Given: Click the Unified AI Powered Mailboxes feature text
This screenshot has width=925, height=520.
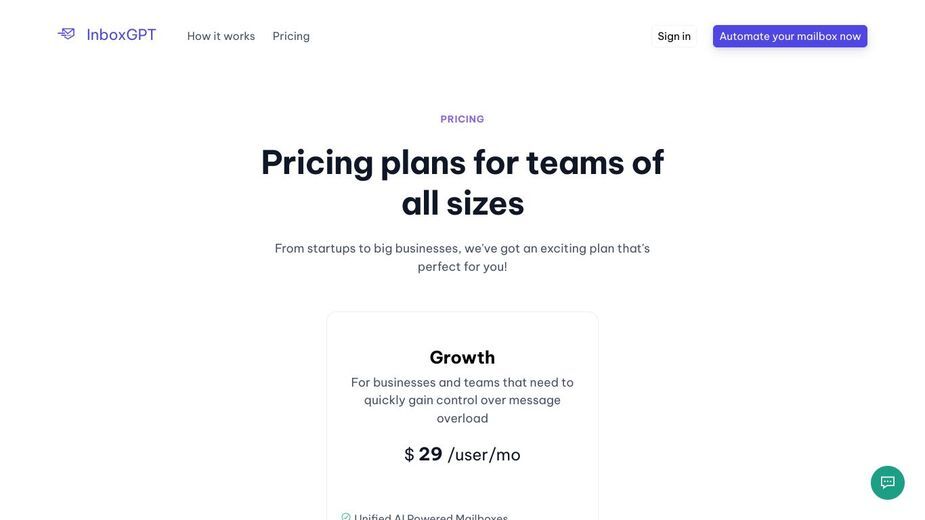Looking at the screenshot, I should click(431, 517).
